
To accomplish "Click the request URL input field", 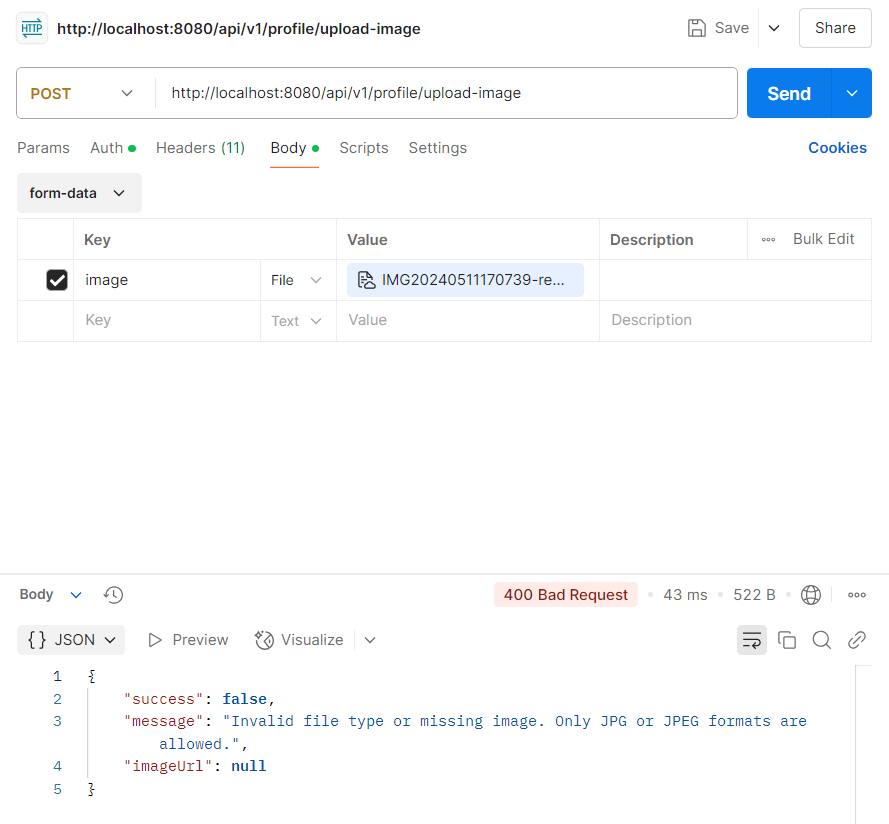I will 446,93.
